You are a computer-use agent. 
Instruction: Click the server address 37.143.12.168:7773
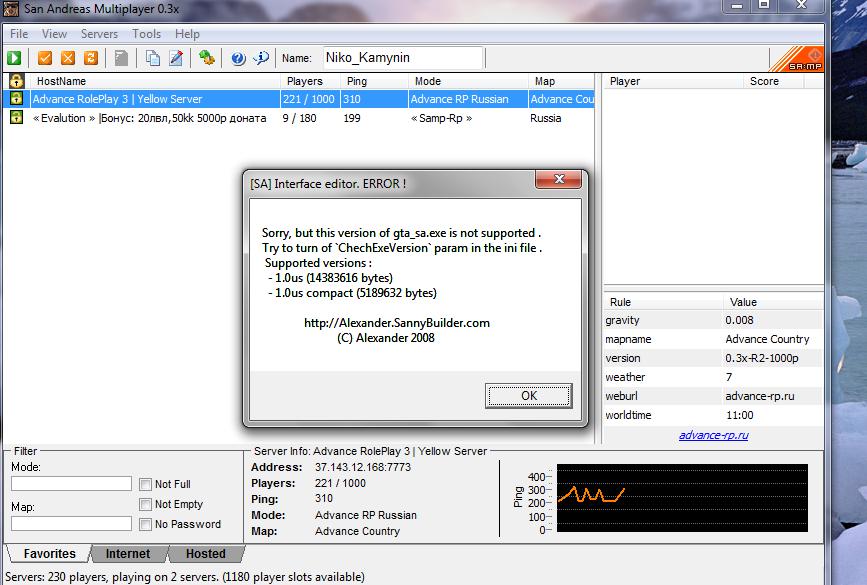(x=363, y=467)
